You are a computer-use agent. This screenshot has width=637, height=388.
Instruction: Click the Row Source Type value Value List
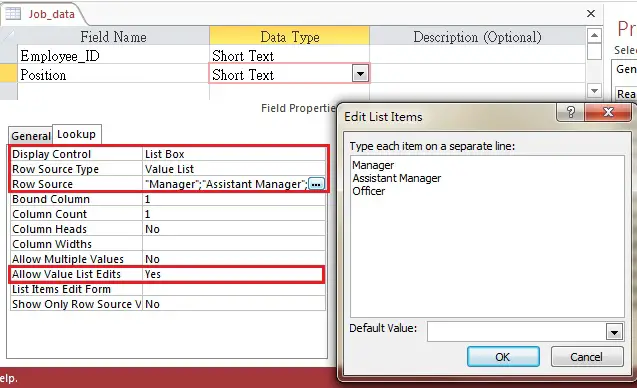click(x=234, y=169)
